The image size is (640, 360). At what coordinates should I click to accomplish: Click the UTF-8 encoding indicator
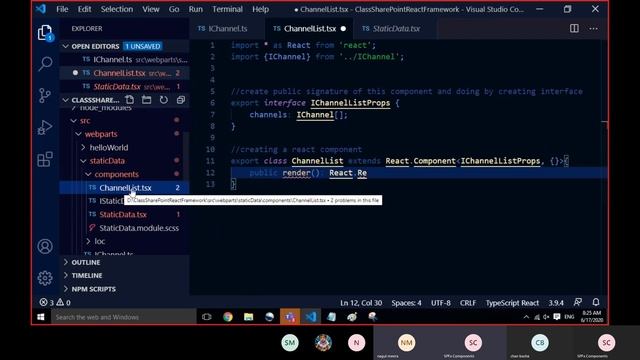pyautogui.click(x=441, y=303)
